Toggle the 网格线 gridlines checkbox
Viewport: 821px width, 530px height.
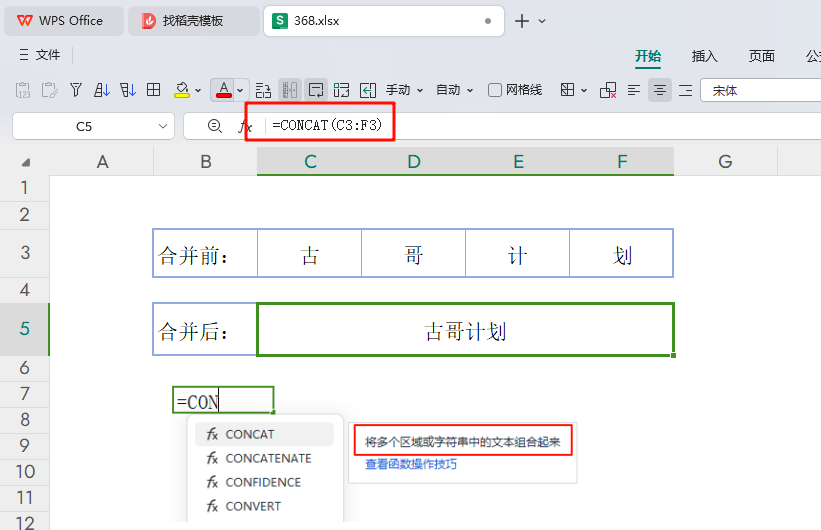[494, 90]
